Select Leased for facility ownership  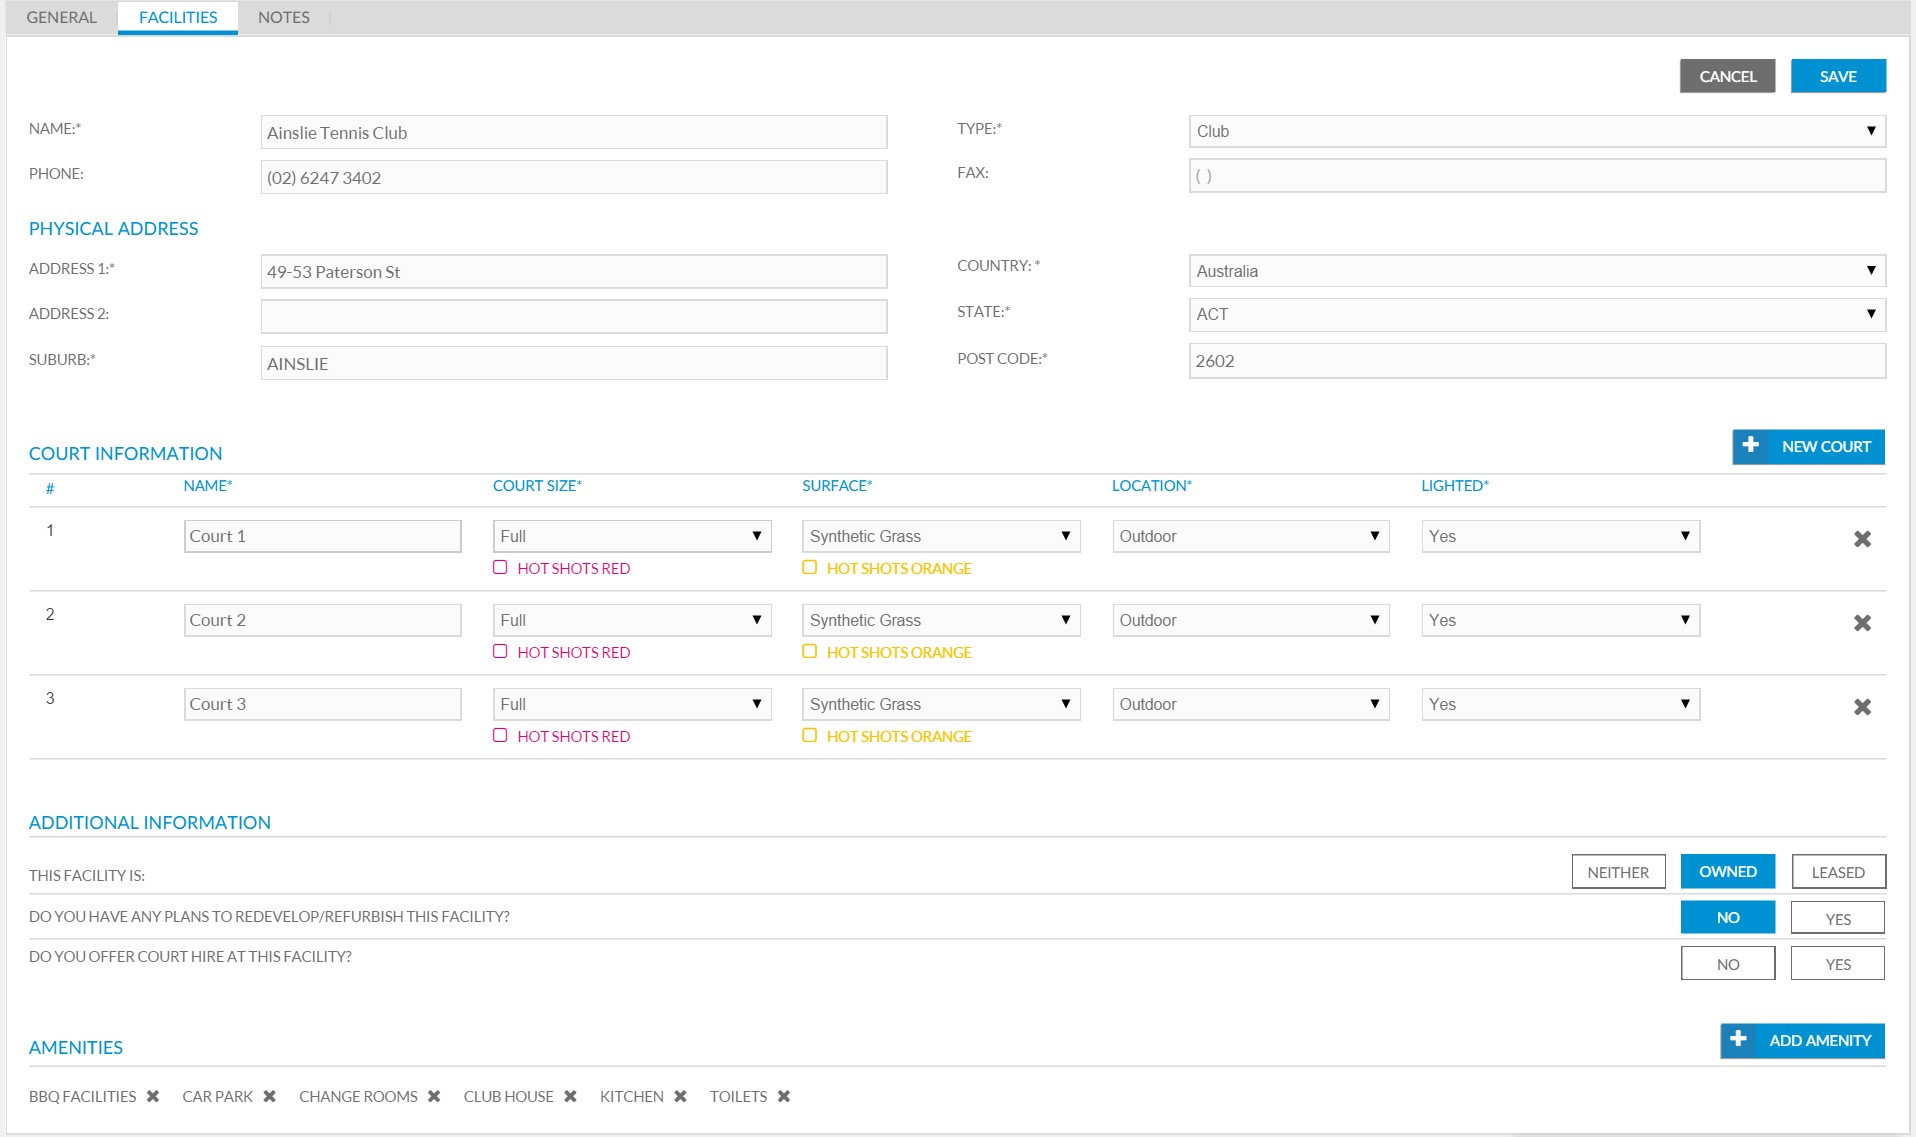[1838, 872]
